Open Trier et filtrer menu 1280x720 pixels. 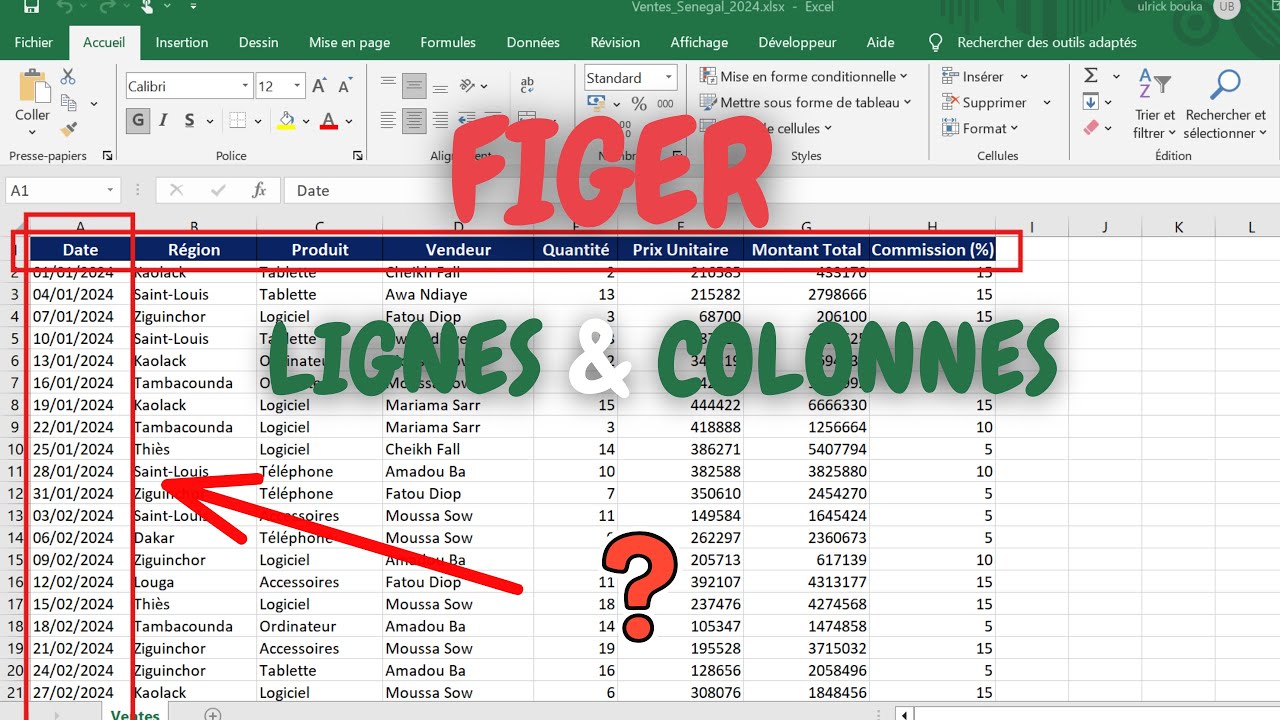[1155, 104]
